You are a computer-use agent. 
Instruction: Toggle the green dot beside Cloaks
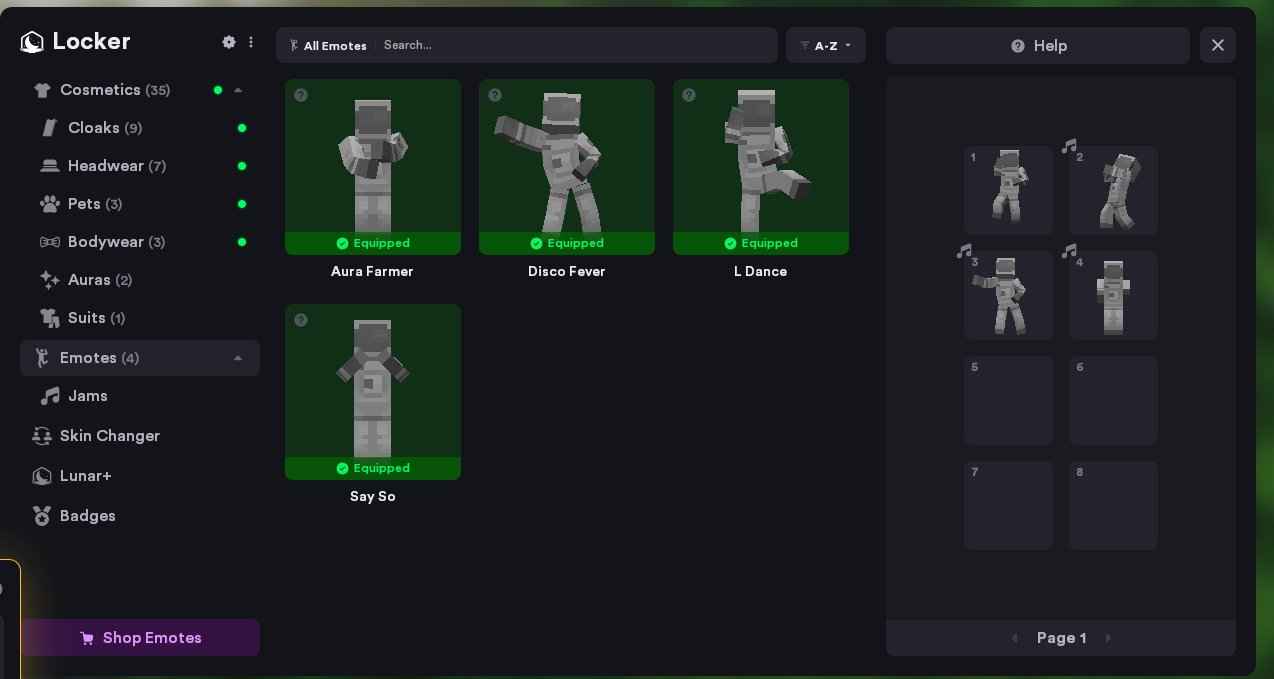pos(242,128)
